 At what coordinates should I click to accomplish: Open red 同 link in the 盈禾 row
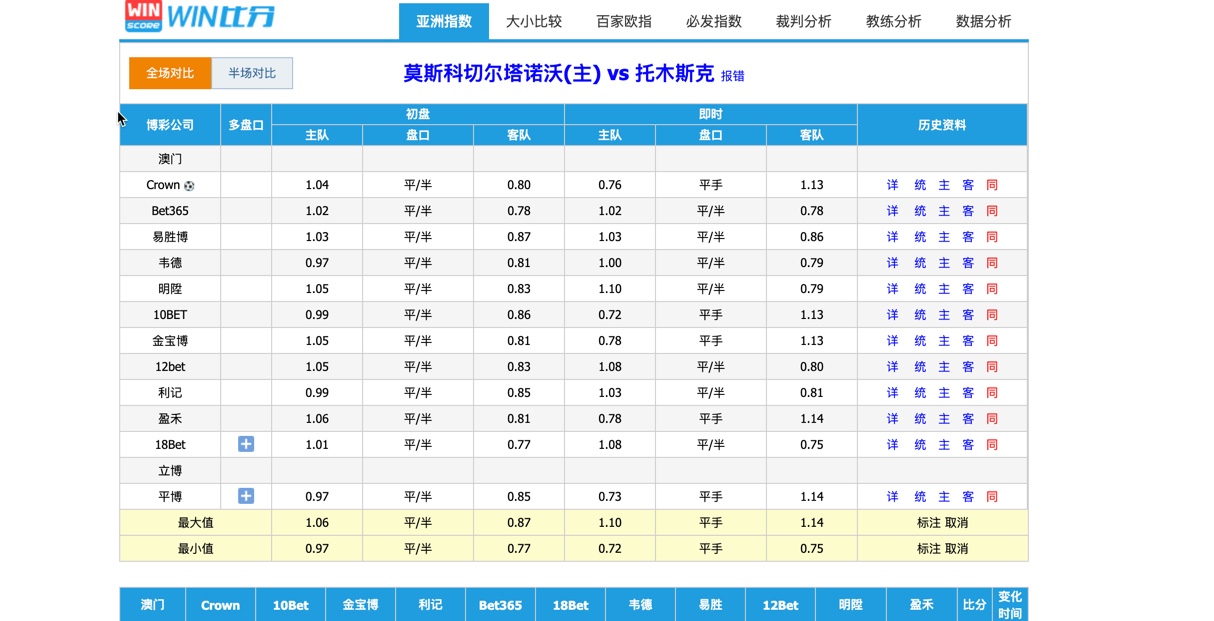[x=992, y=419]
